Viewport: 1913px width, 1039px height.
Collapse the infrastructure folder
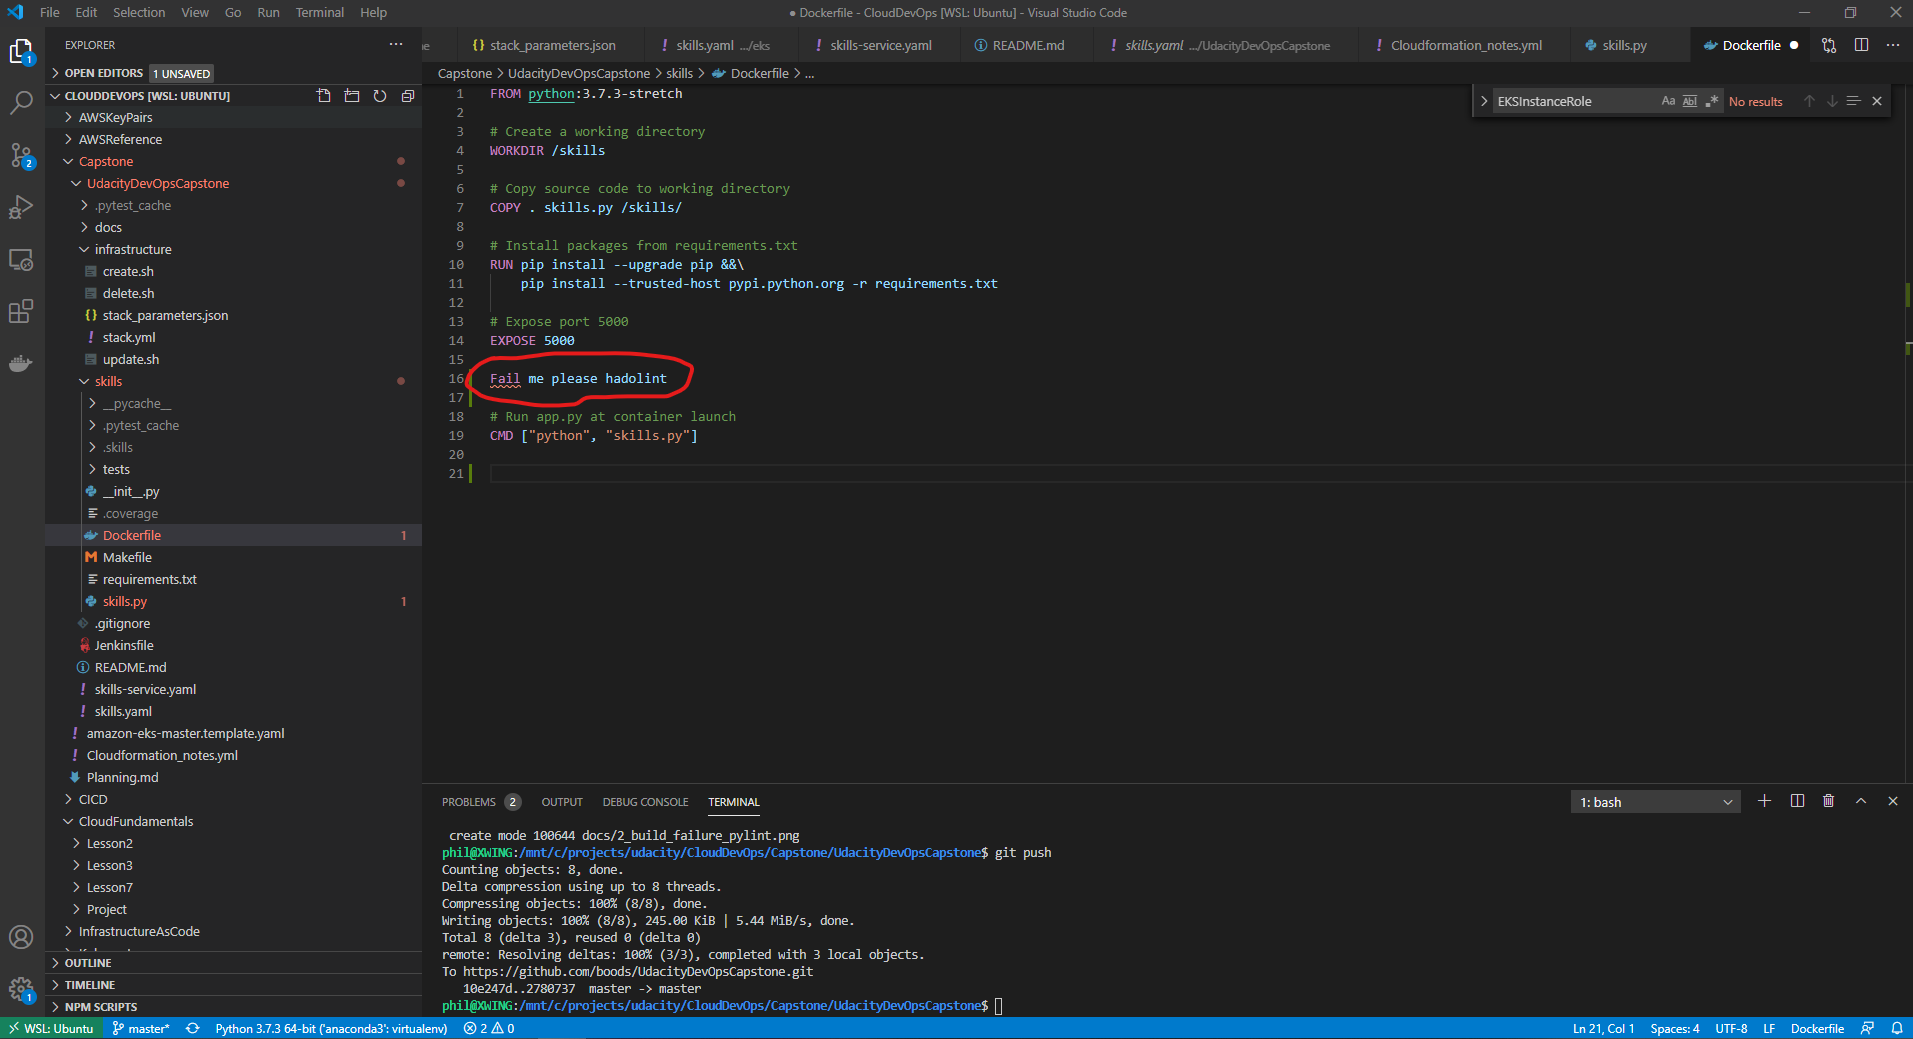[x=233, y=249]
